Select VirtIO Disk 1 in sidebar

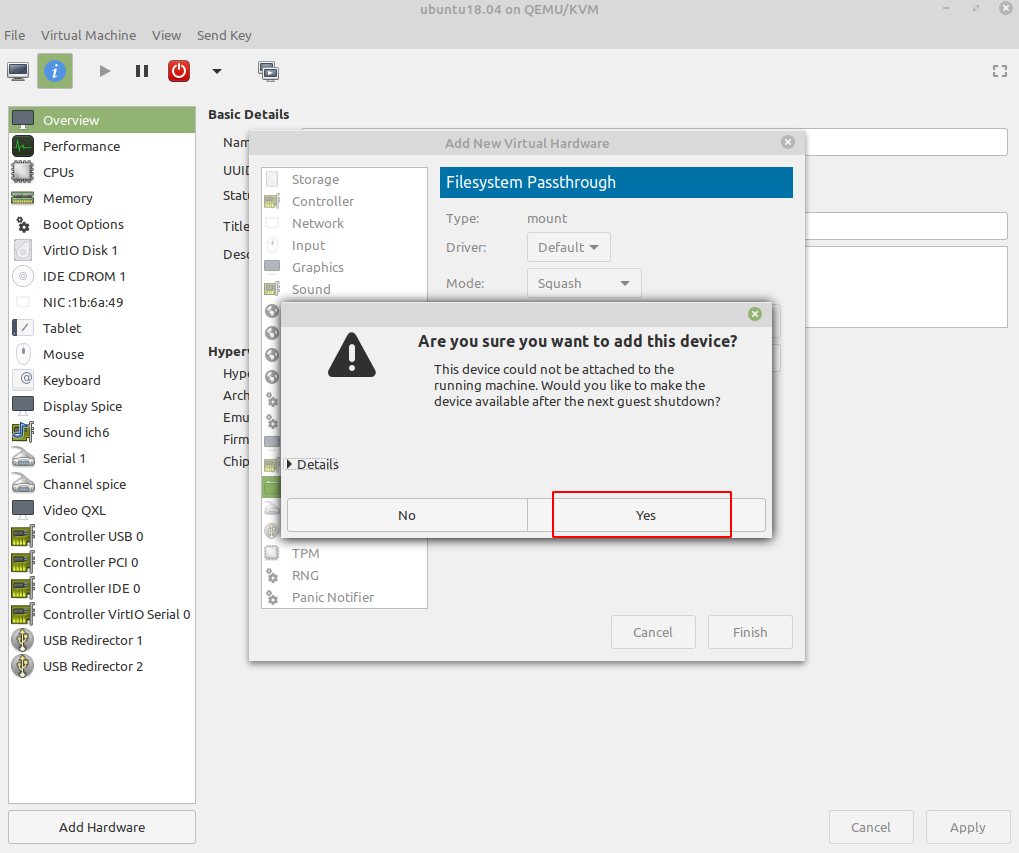click(x=80, y=250)
